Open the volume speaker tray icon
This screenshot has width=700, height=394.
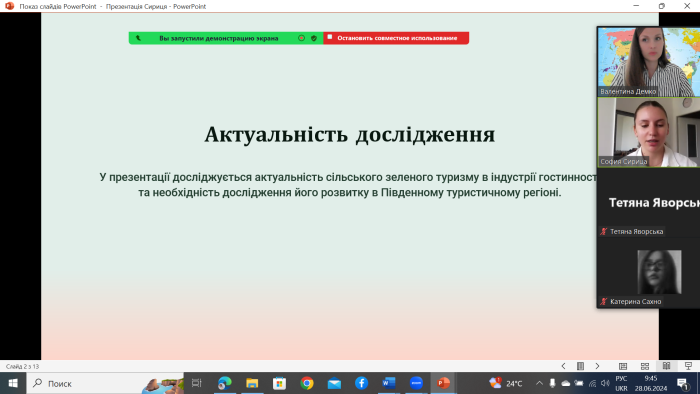(605, 383)
